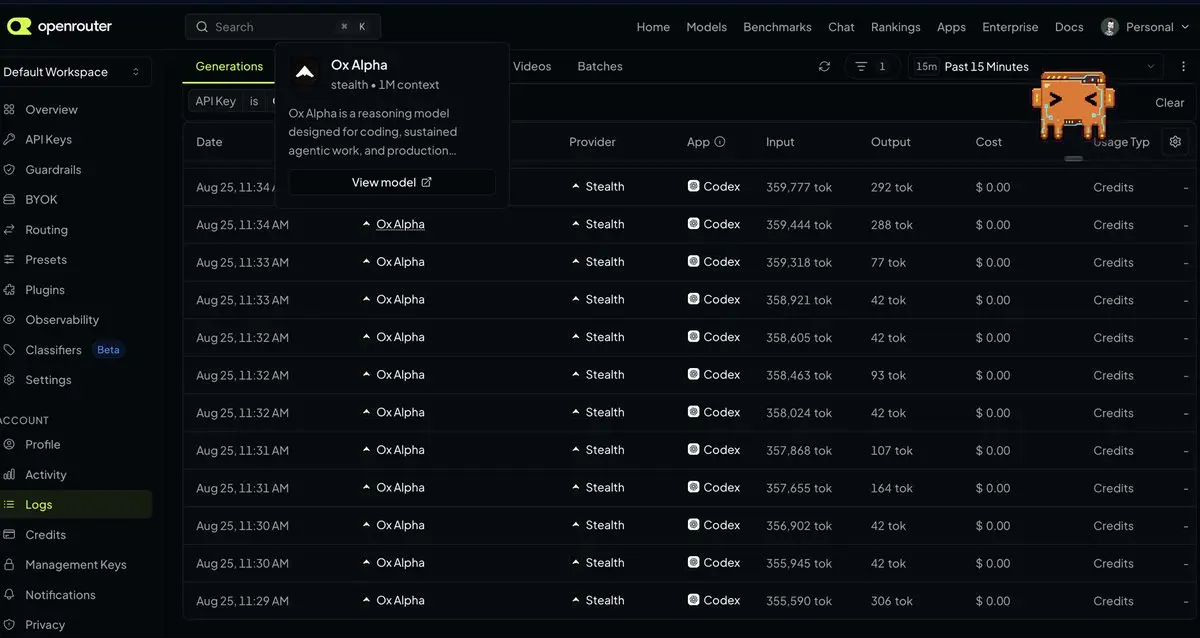Viewport: 1200px width, 638px height.
Task: Change the 'is' filter operator
Action: (x=254, y=101)
